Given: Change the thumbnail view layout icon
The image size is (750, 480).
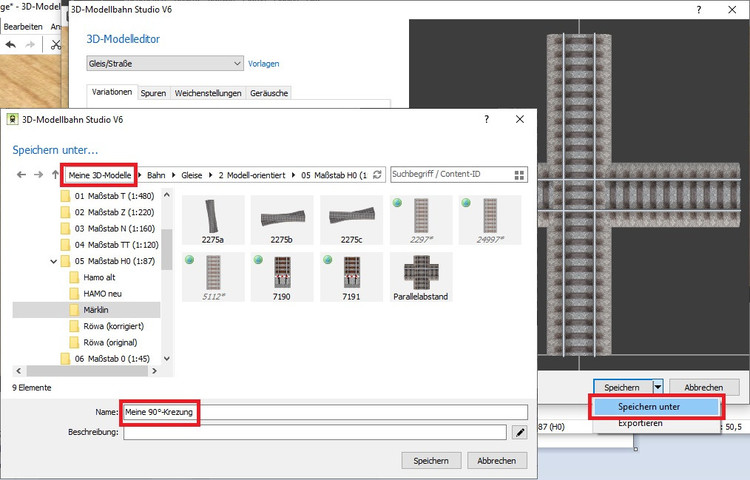Looking at the screenshot, I should tap(520, 175).
